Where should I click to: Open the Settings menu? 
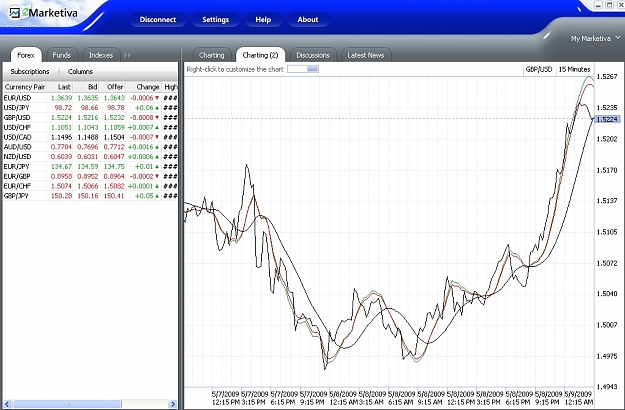216,20
